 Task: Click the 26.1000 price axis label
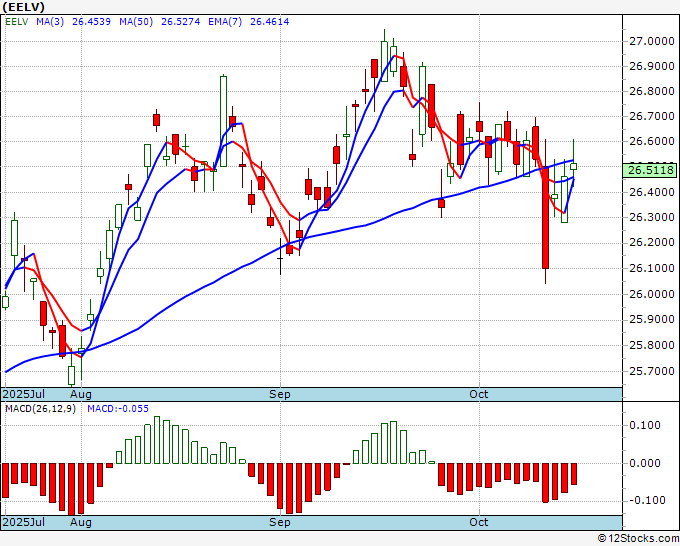652,268
